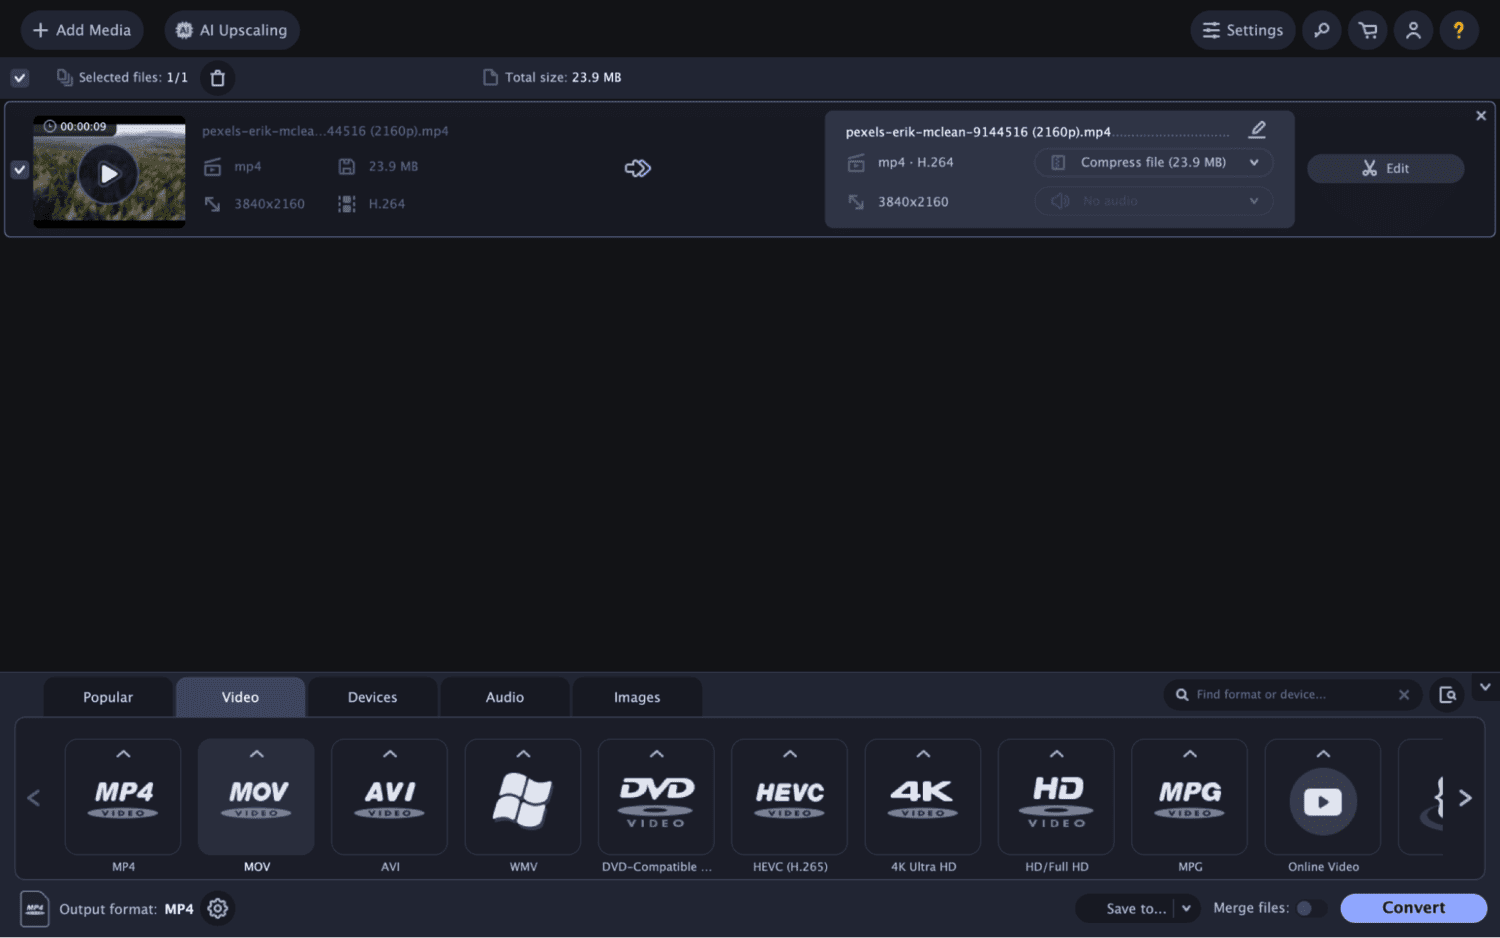Click the Add Media button
Viewport: 1500px width, 938px height.
82,30
